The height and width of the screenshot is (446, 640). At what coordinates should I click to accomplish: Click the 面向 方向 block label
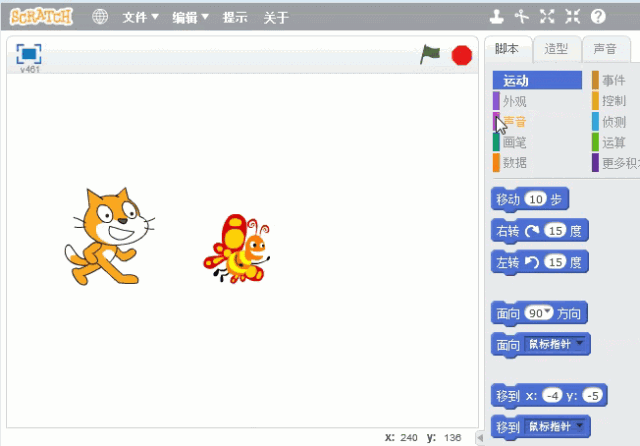click(x=569, y=313)
